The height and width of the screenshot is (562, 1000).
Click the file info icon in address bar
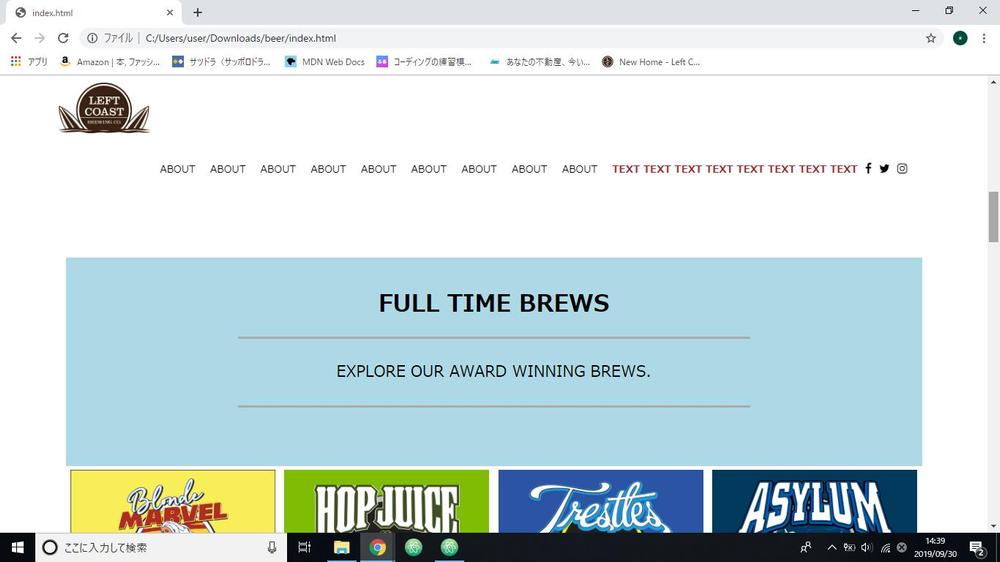92,38
